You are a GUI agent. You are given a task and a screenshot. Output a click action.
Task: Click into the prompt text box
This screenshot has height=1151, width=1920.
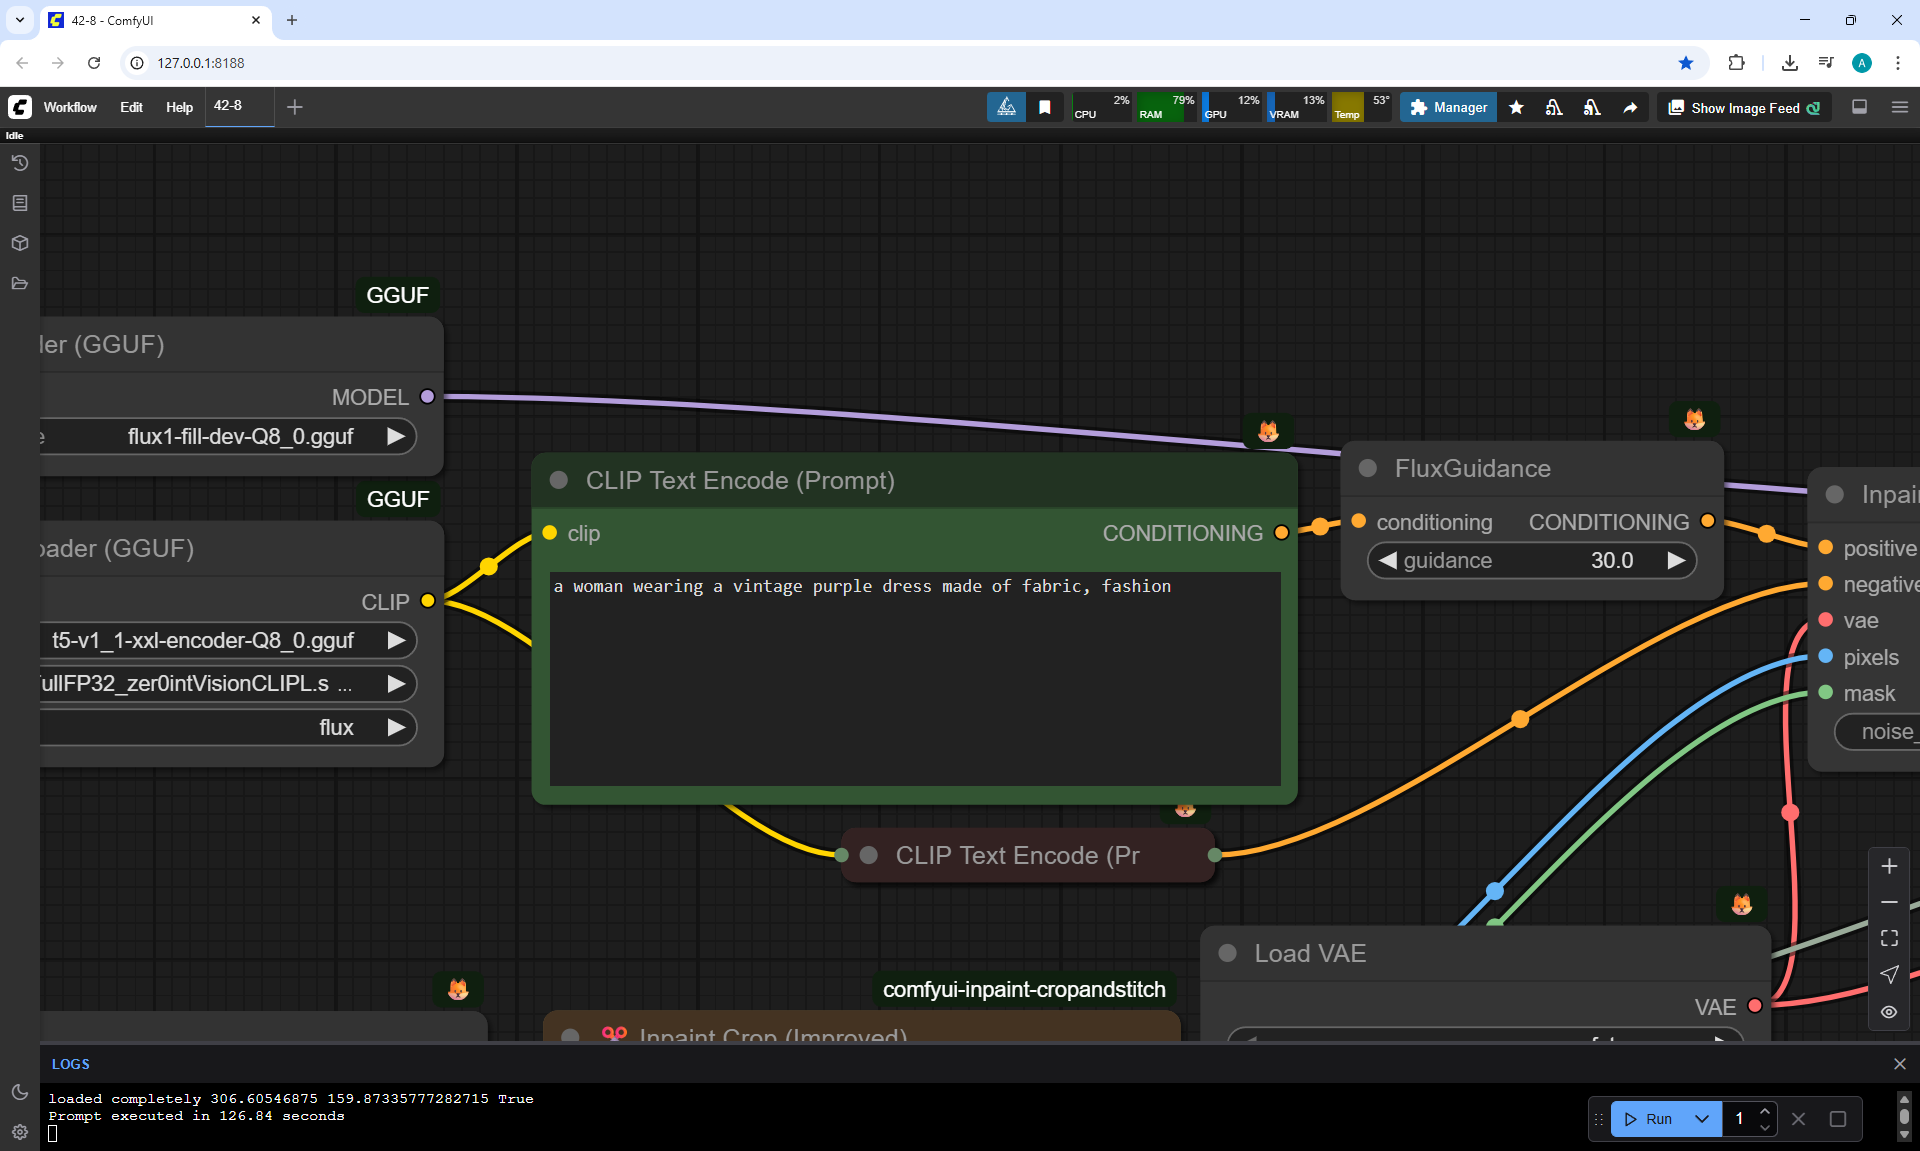(914, 680)
